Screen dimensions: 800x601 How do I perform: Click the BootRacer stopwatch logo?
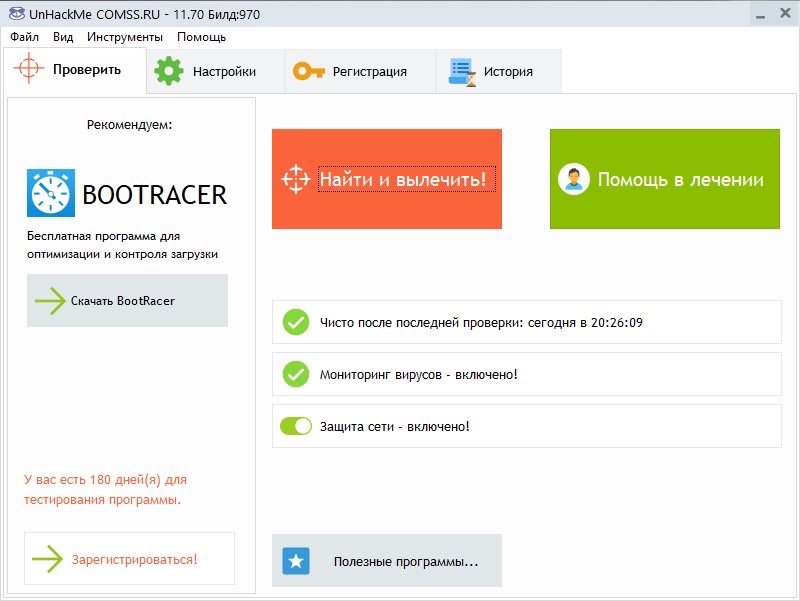tap(51, 193)
